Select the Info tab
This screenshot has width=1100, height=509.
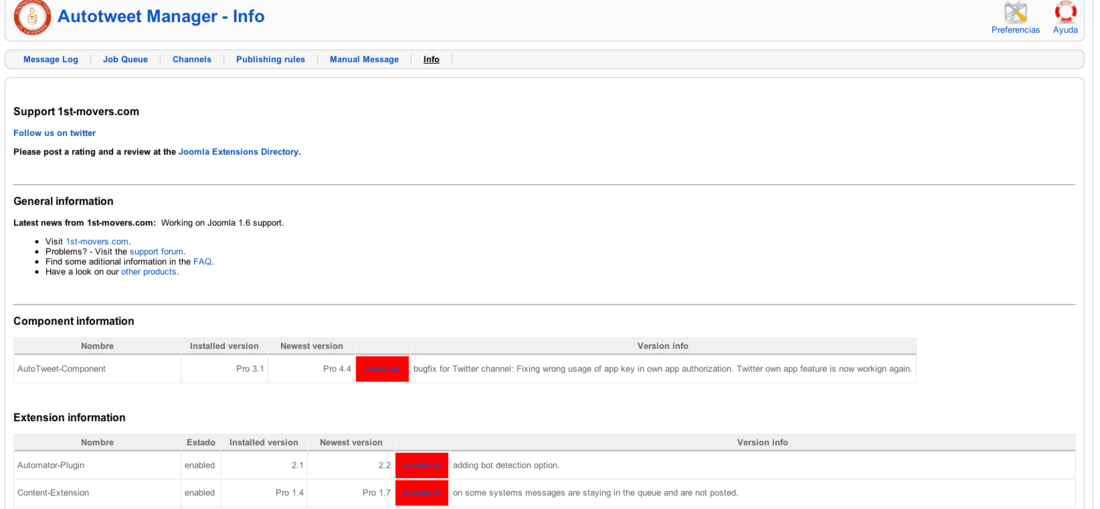(431, 60)
